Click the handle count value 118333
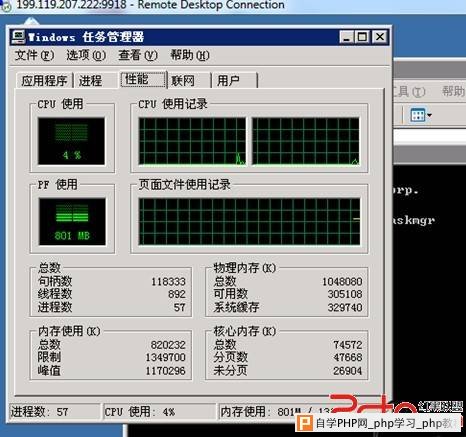Viewport: 466px width, 437px height. click(168, 282)
